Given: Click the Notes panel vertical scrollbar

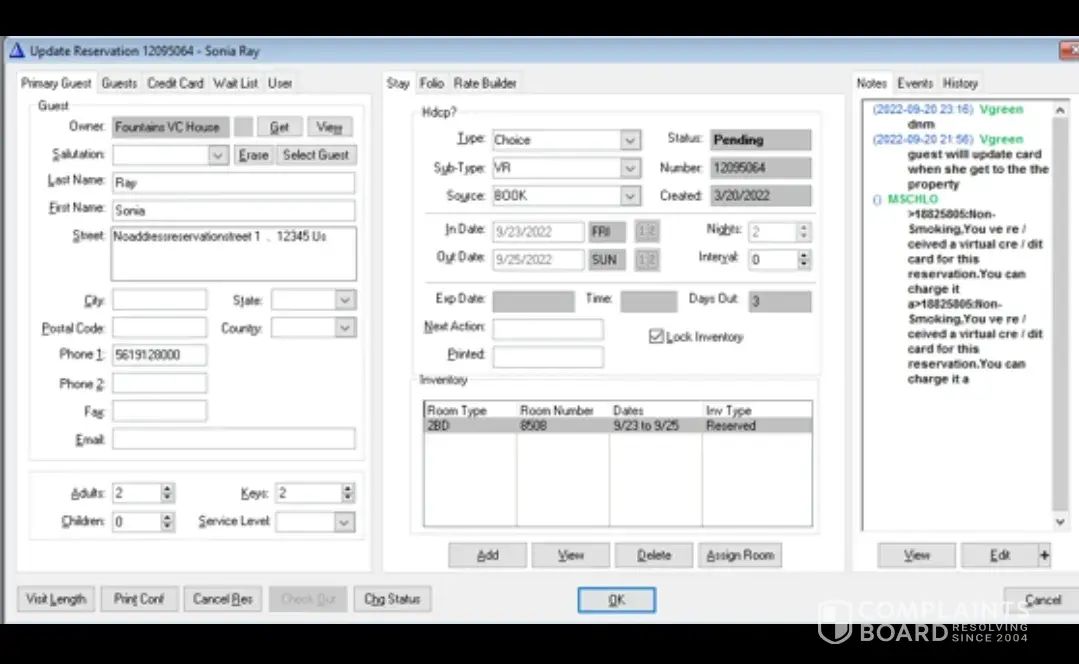Looking at the screenshot, I should pos(1060,300).
